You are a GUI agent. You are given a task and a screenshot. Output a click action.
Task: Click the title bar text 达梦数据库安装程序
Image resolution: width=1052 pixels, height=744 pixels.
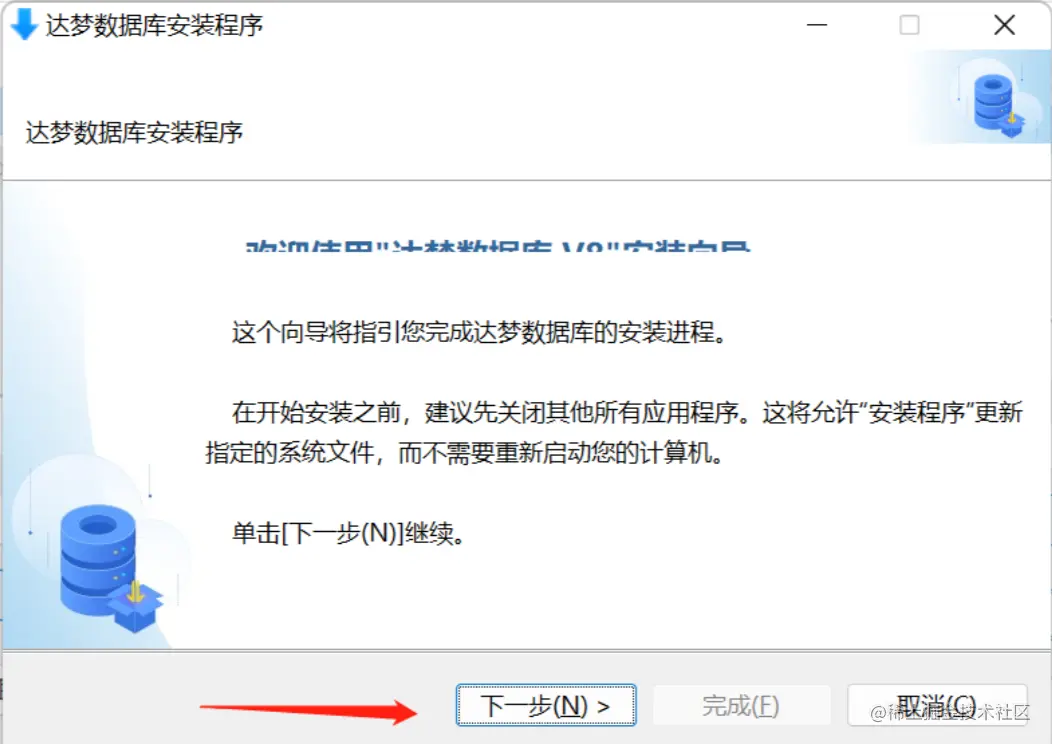point(154,25)
